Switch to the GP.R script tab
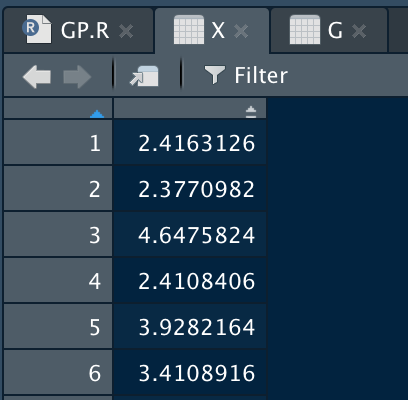Viewport: 408px width, 400px height. coord(78,31)
